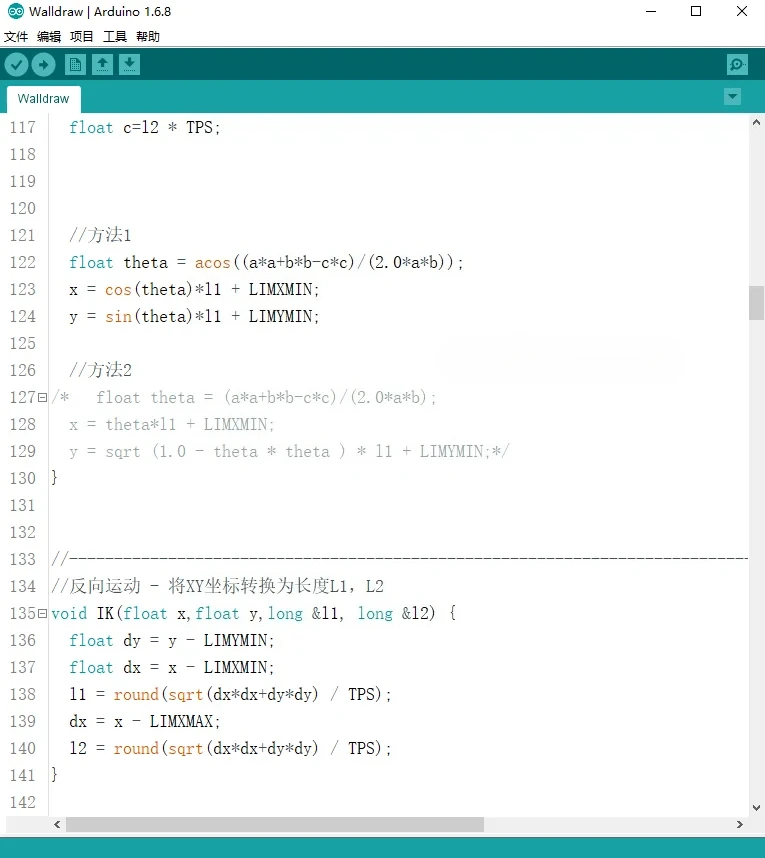Click the comment '//方法2'
The image size is (765, 858).
click(100, 370)
